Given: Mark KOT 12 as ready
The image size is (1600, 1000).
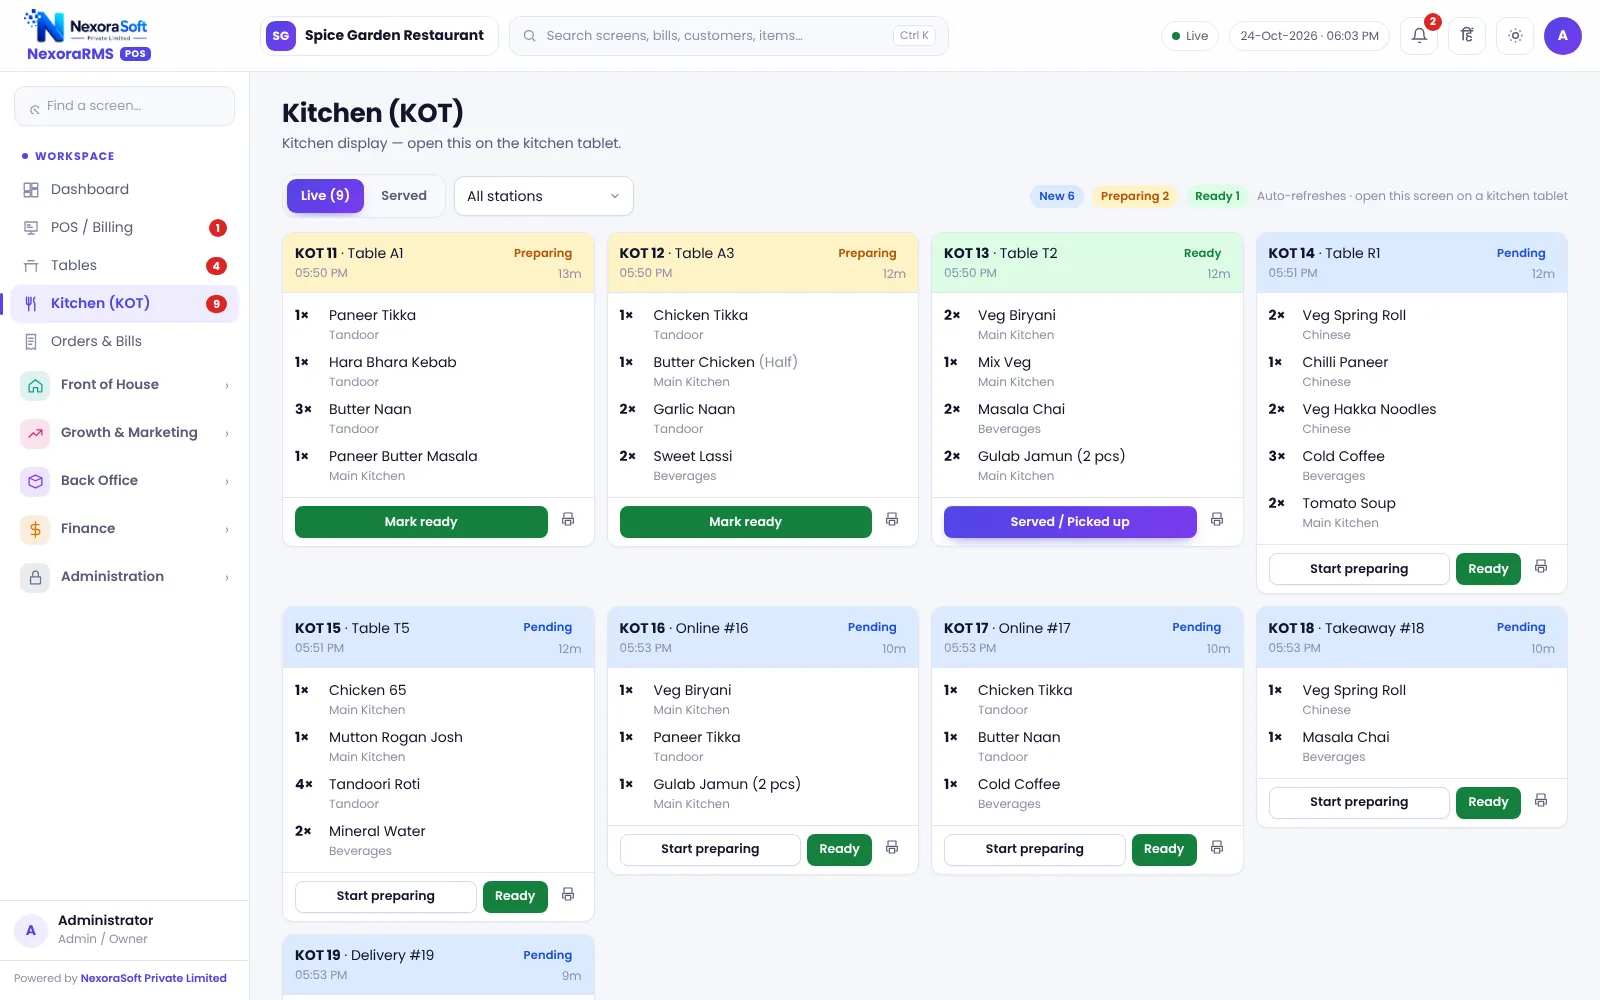Looking at the screenshot, I should tap(746, 522).
